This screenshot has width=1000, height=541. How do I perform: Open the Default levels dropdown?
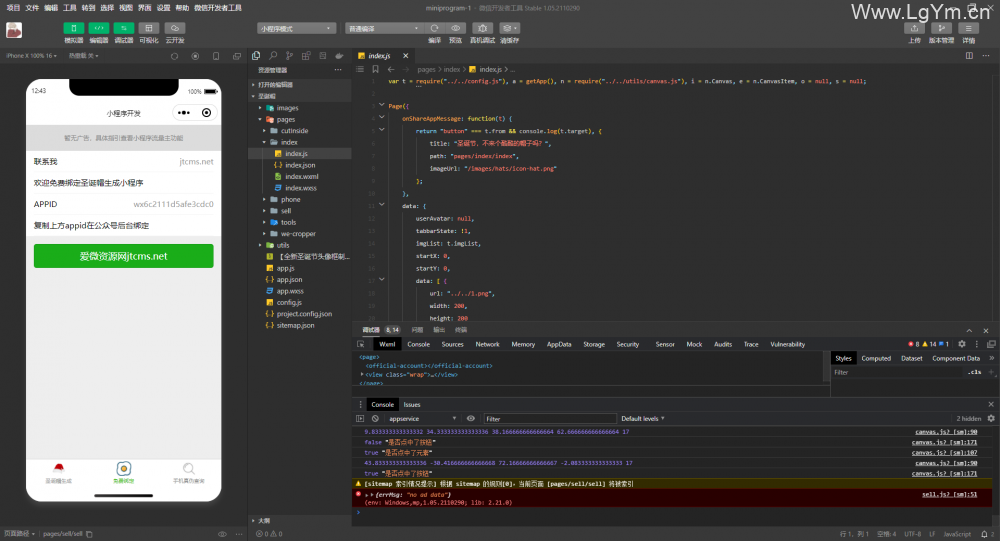click(642, 419)
